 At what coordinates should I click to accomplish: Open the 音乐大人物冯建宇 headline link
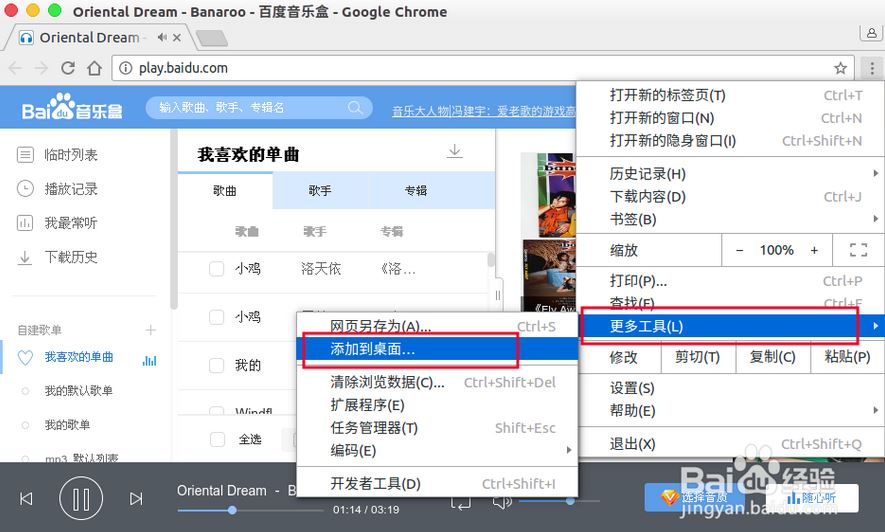(x=484, y=111)
